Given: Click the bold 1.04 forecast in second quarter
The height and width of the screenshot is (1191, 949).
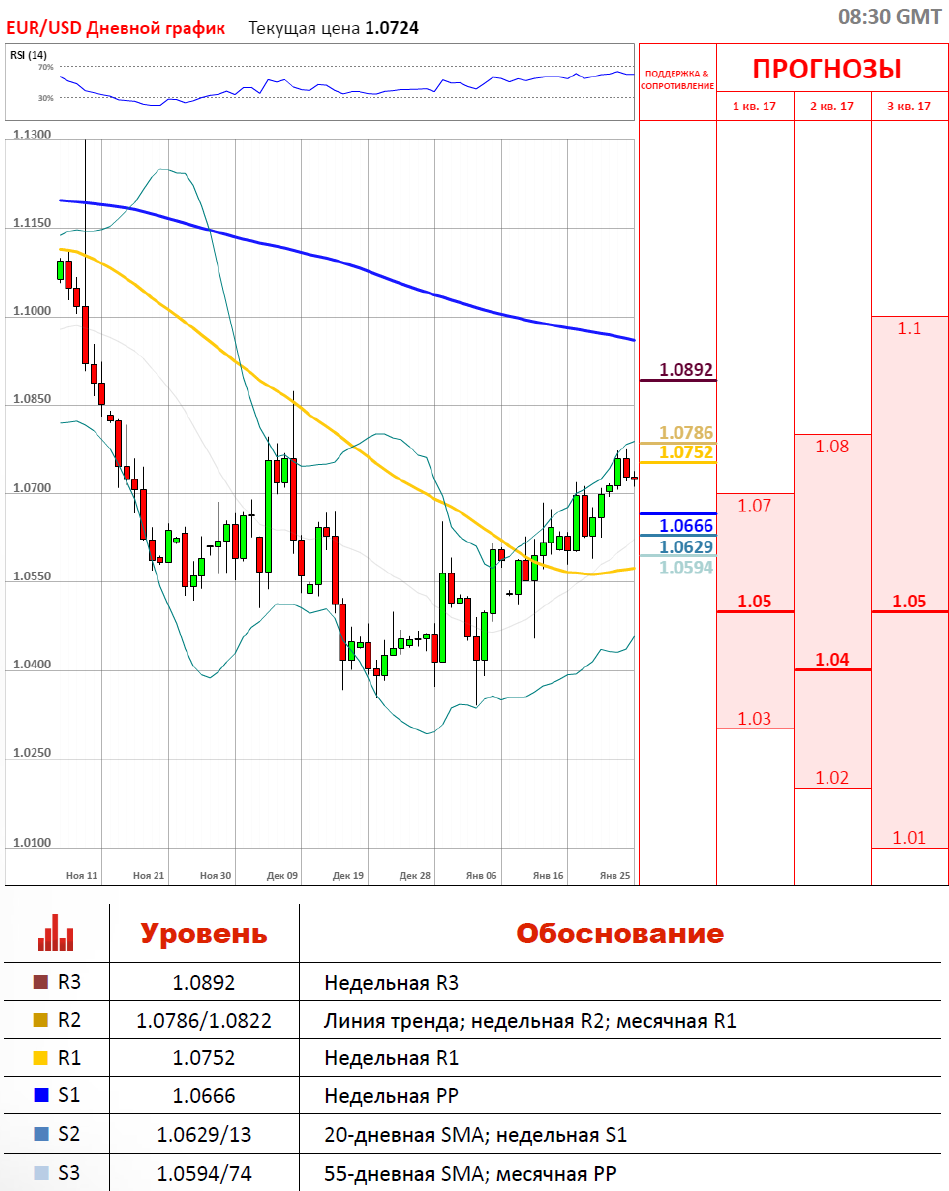Looking at the screenshot, I should (x=831, y=659).
